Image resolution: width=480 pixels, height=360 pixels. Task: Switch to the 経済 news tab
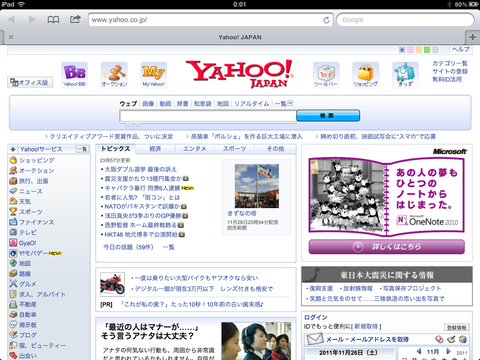point(155,149)
